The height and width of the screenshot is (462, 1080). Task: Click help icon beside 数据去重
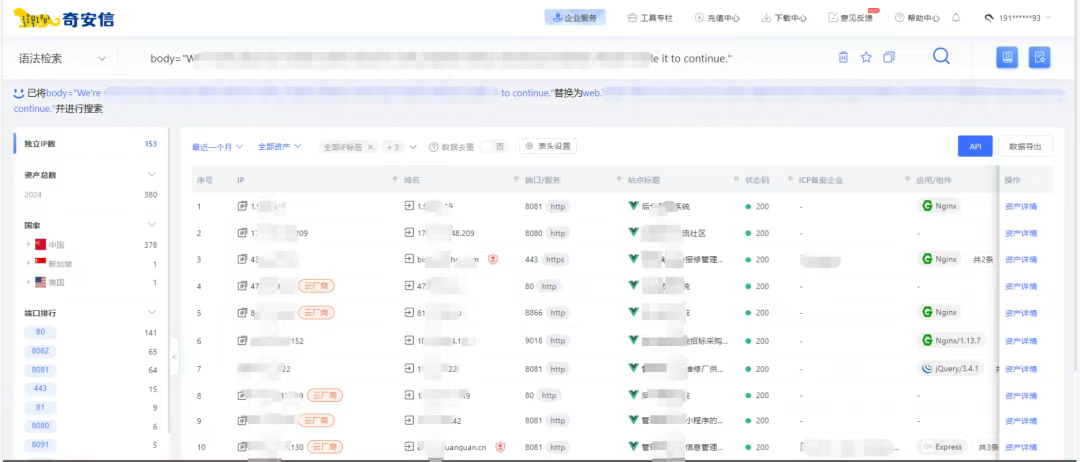(x=433, y=147)
